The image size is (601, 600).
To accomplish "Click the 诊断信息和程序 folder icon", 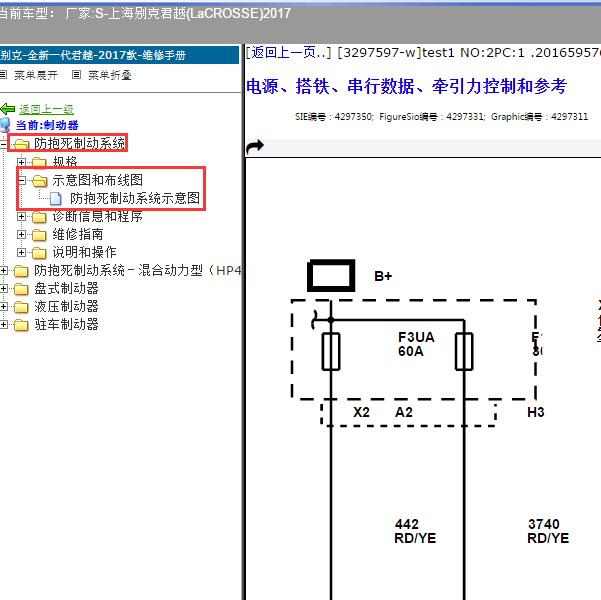I will (39, 217).
